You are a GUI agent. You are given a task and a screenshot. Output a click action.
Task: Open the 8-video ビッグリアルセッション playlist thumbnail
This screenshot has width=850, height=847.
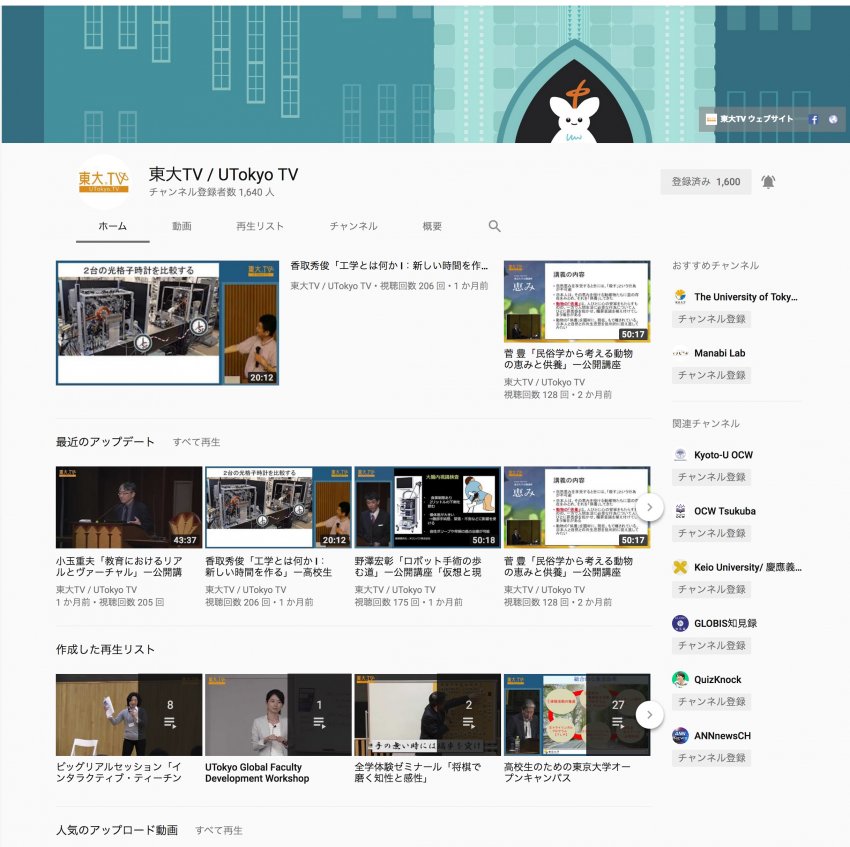coord(129,715)
